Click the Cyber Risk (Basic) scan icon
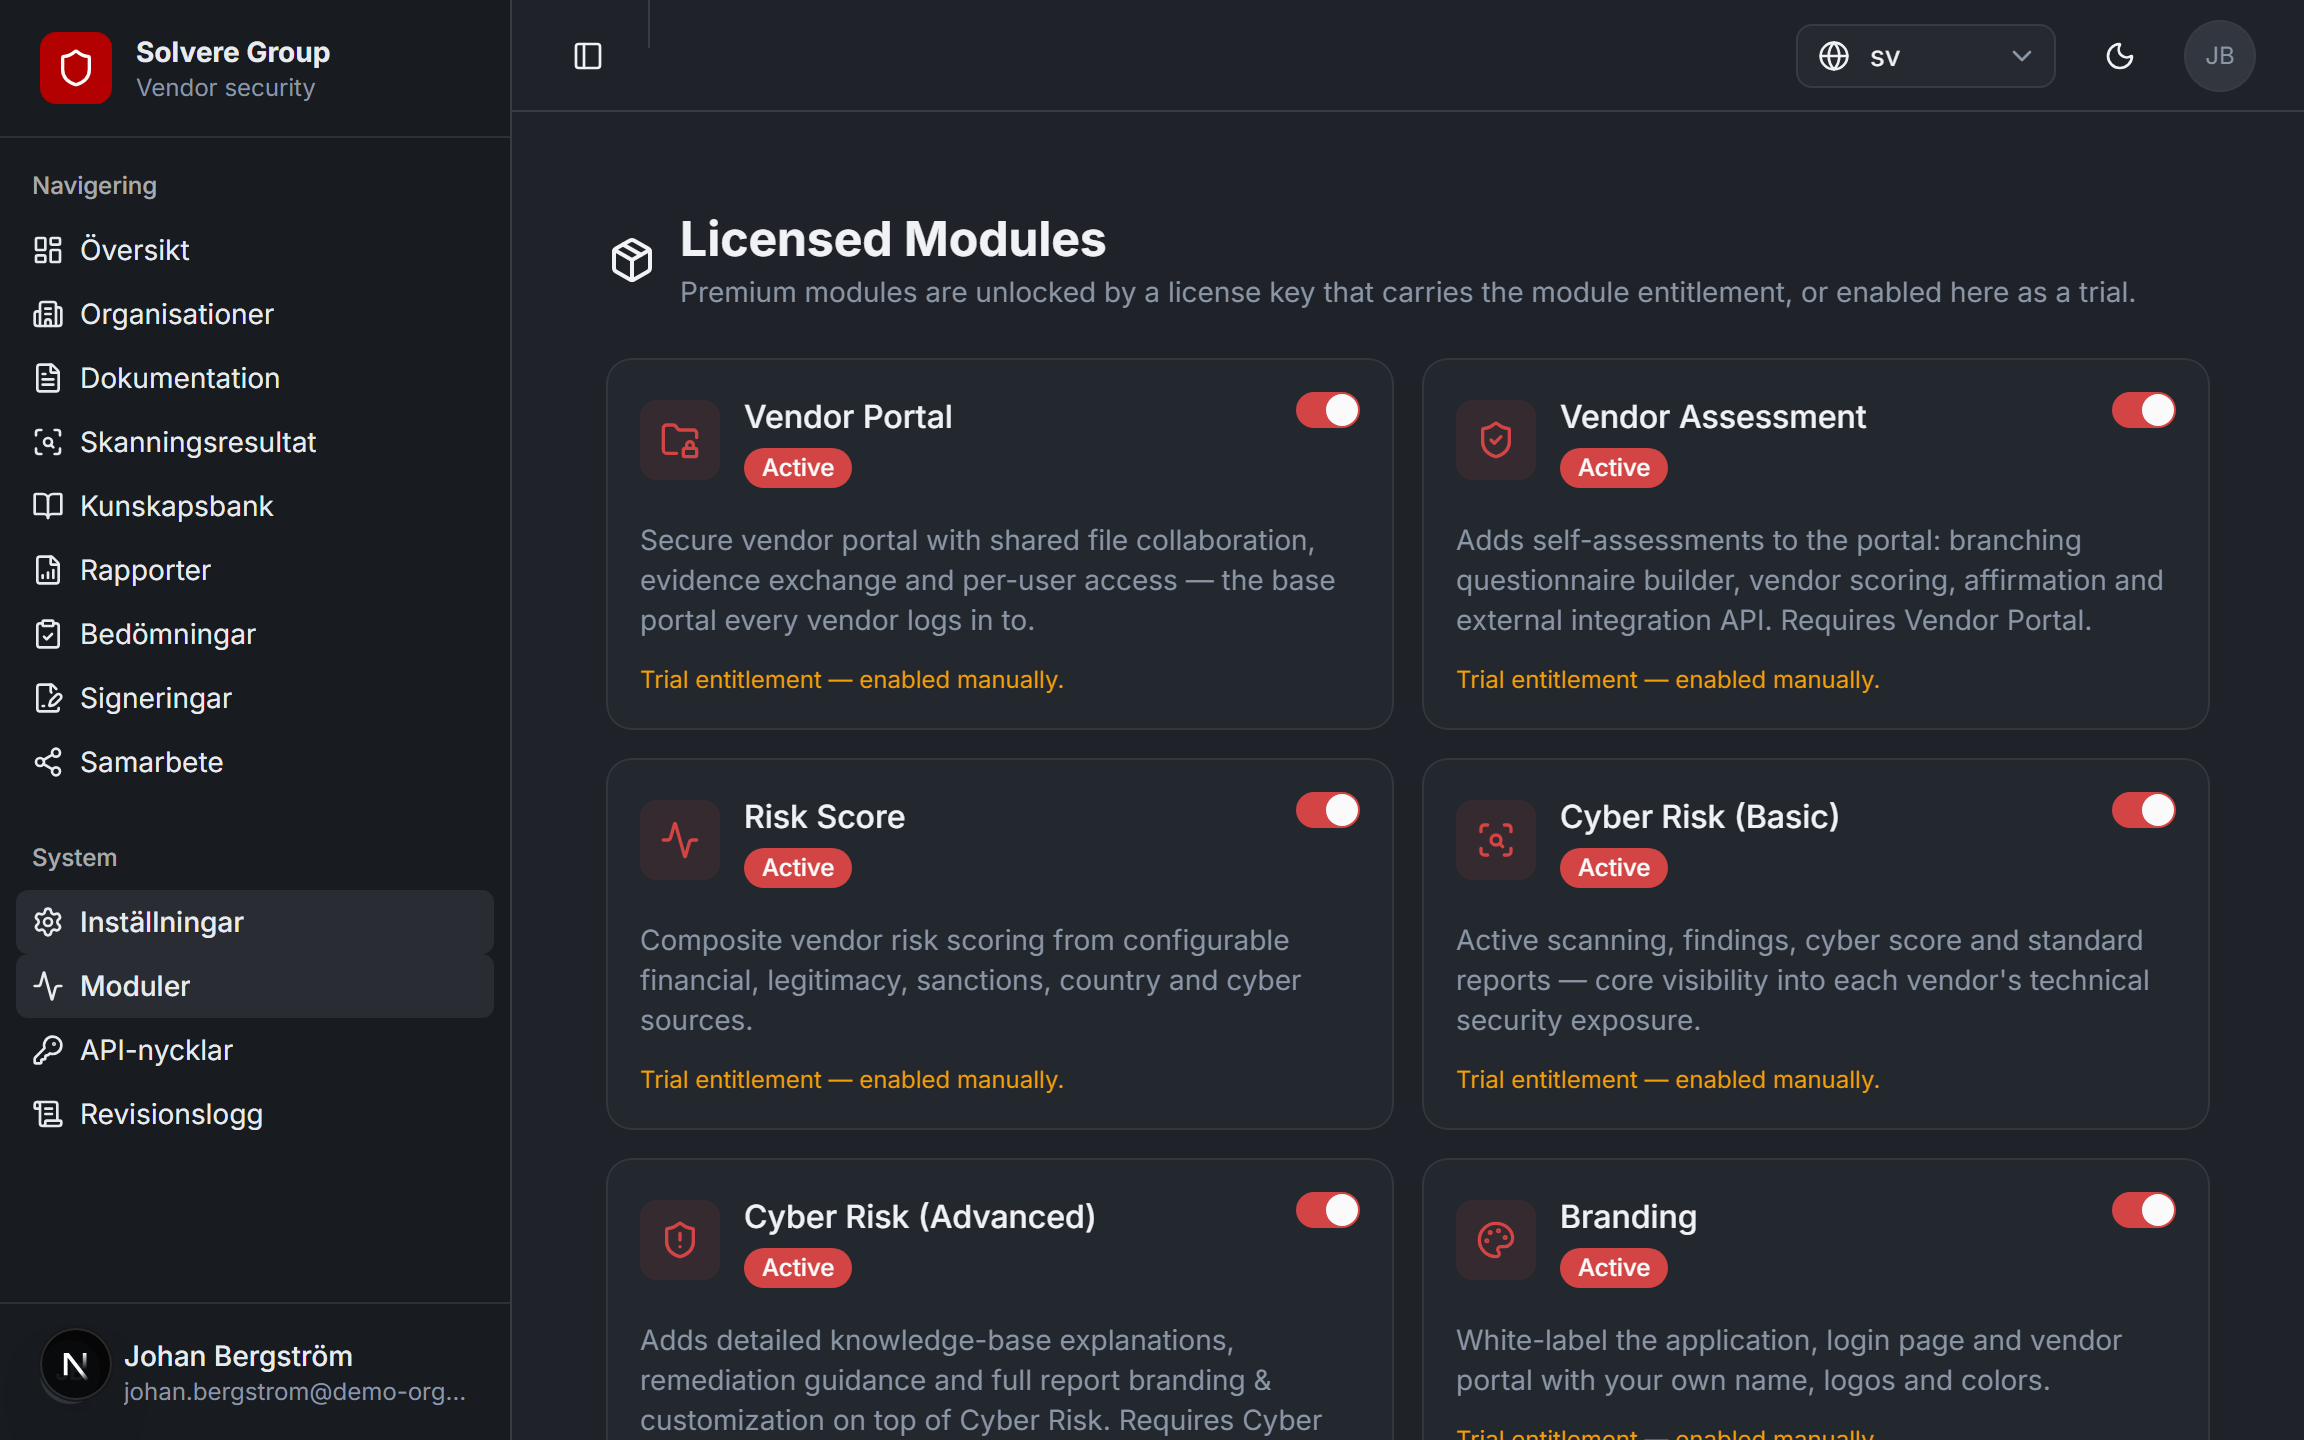The height and width of the screenshot is (1440, 2304). pyautogui.click(x=1496, y=840)
